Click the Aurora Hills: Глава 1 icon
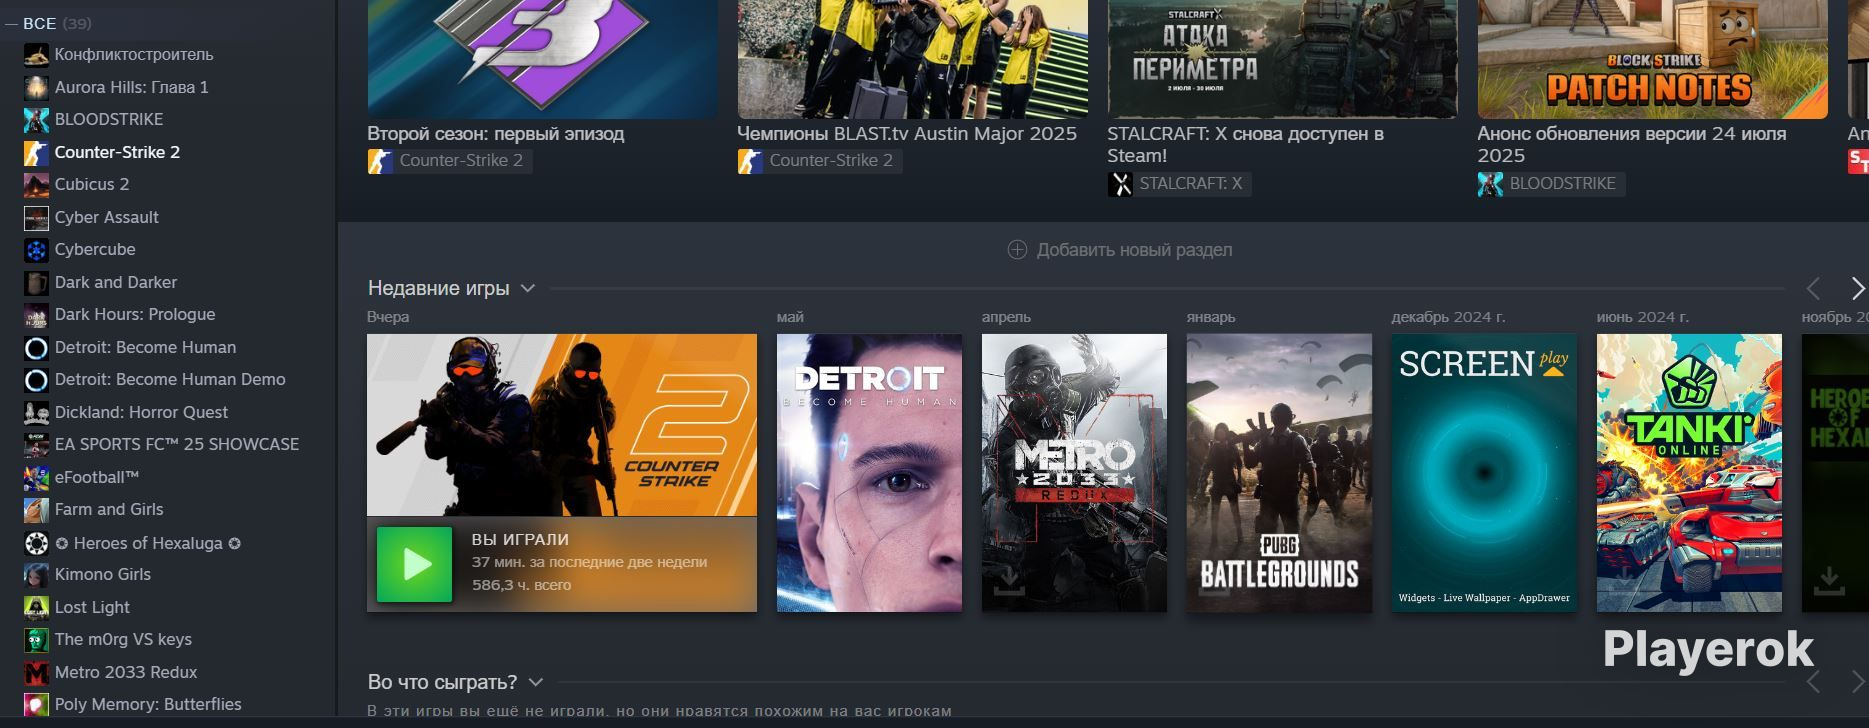The width and height of the screenshot is (1869, 728). 36,87
